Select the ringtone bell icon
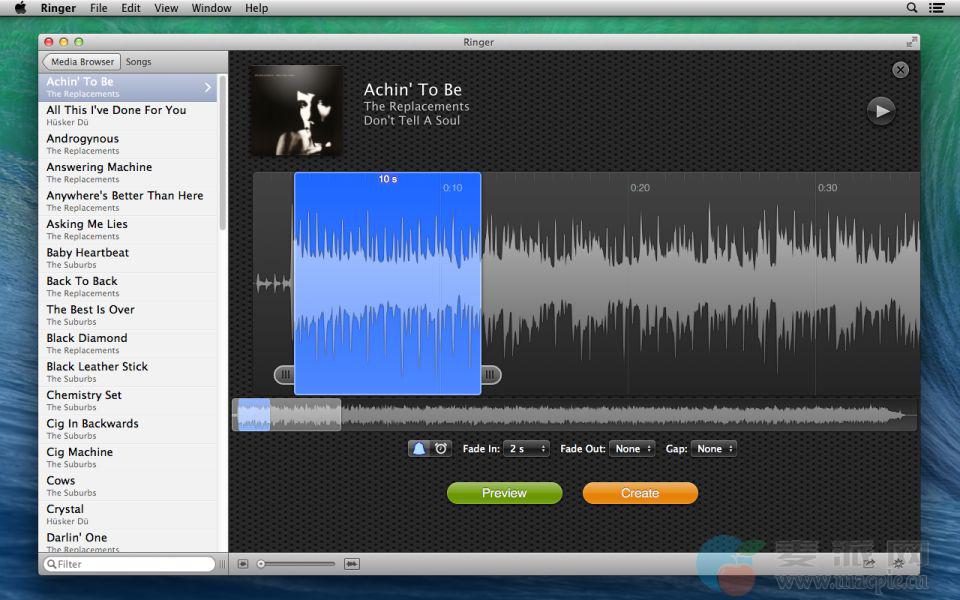This screenshot has height=600, width=960. click(x=420, y=449)
